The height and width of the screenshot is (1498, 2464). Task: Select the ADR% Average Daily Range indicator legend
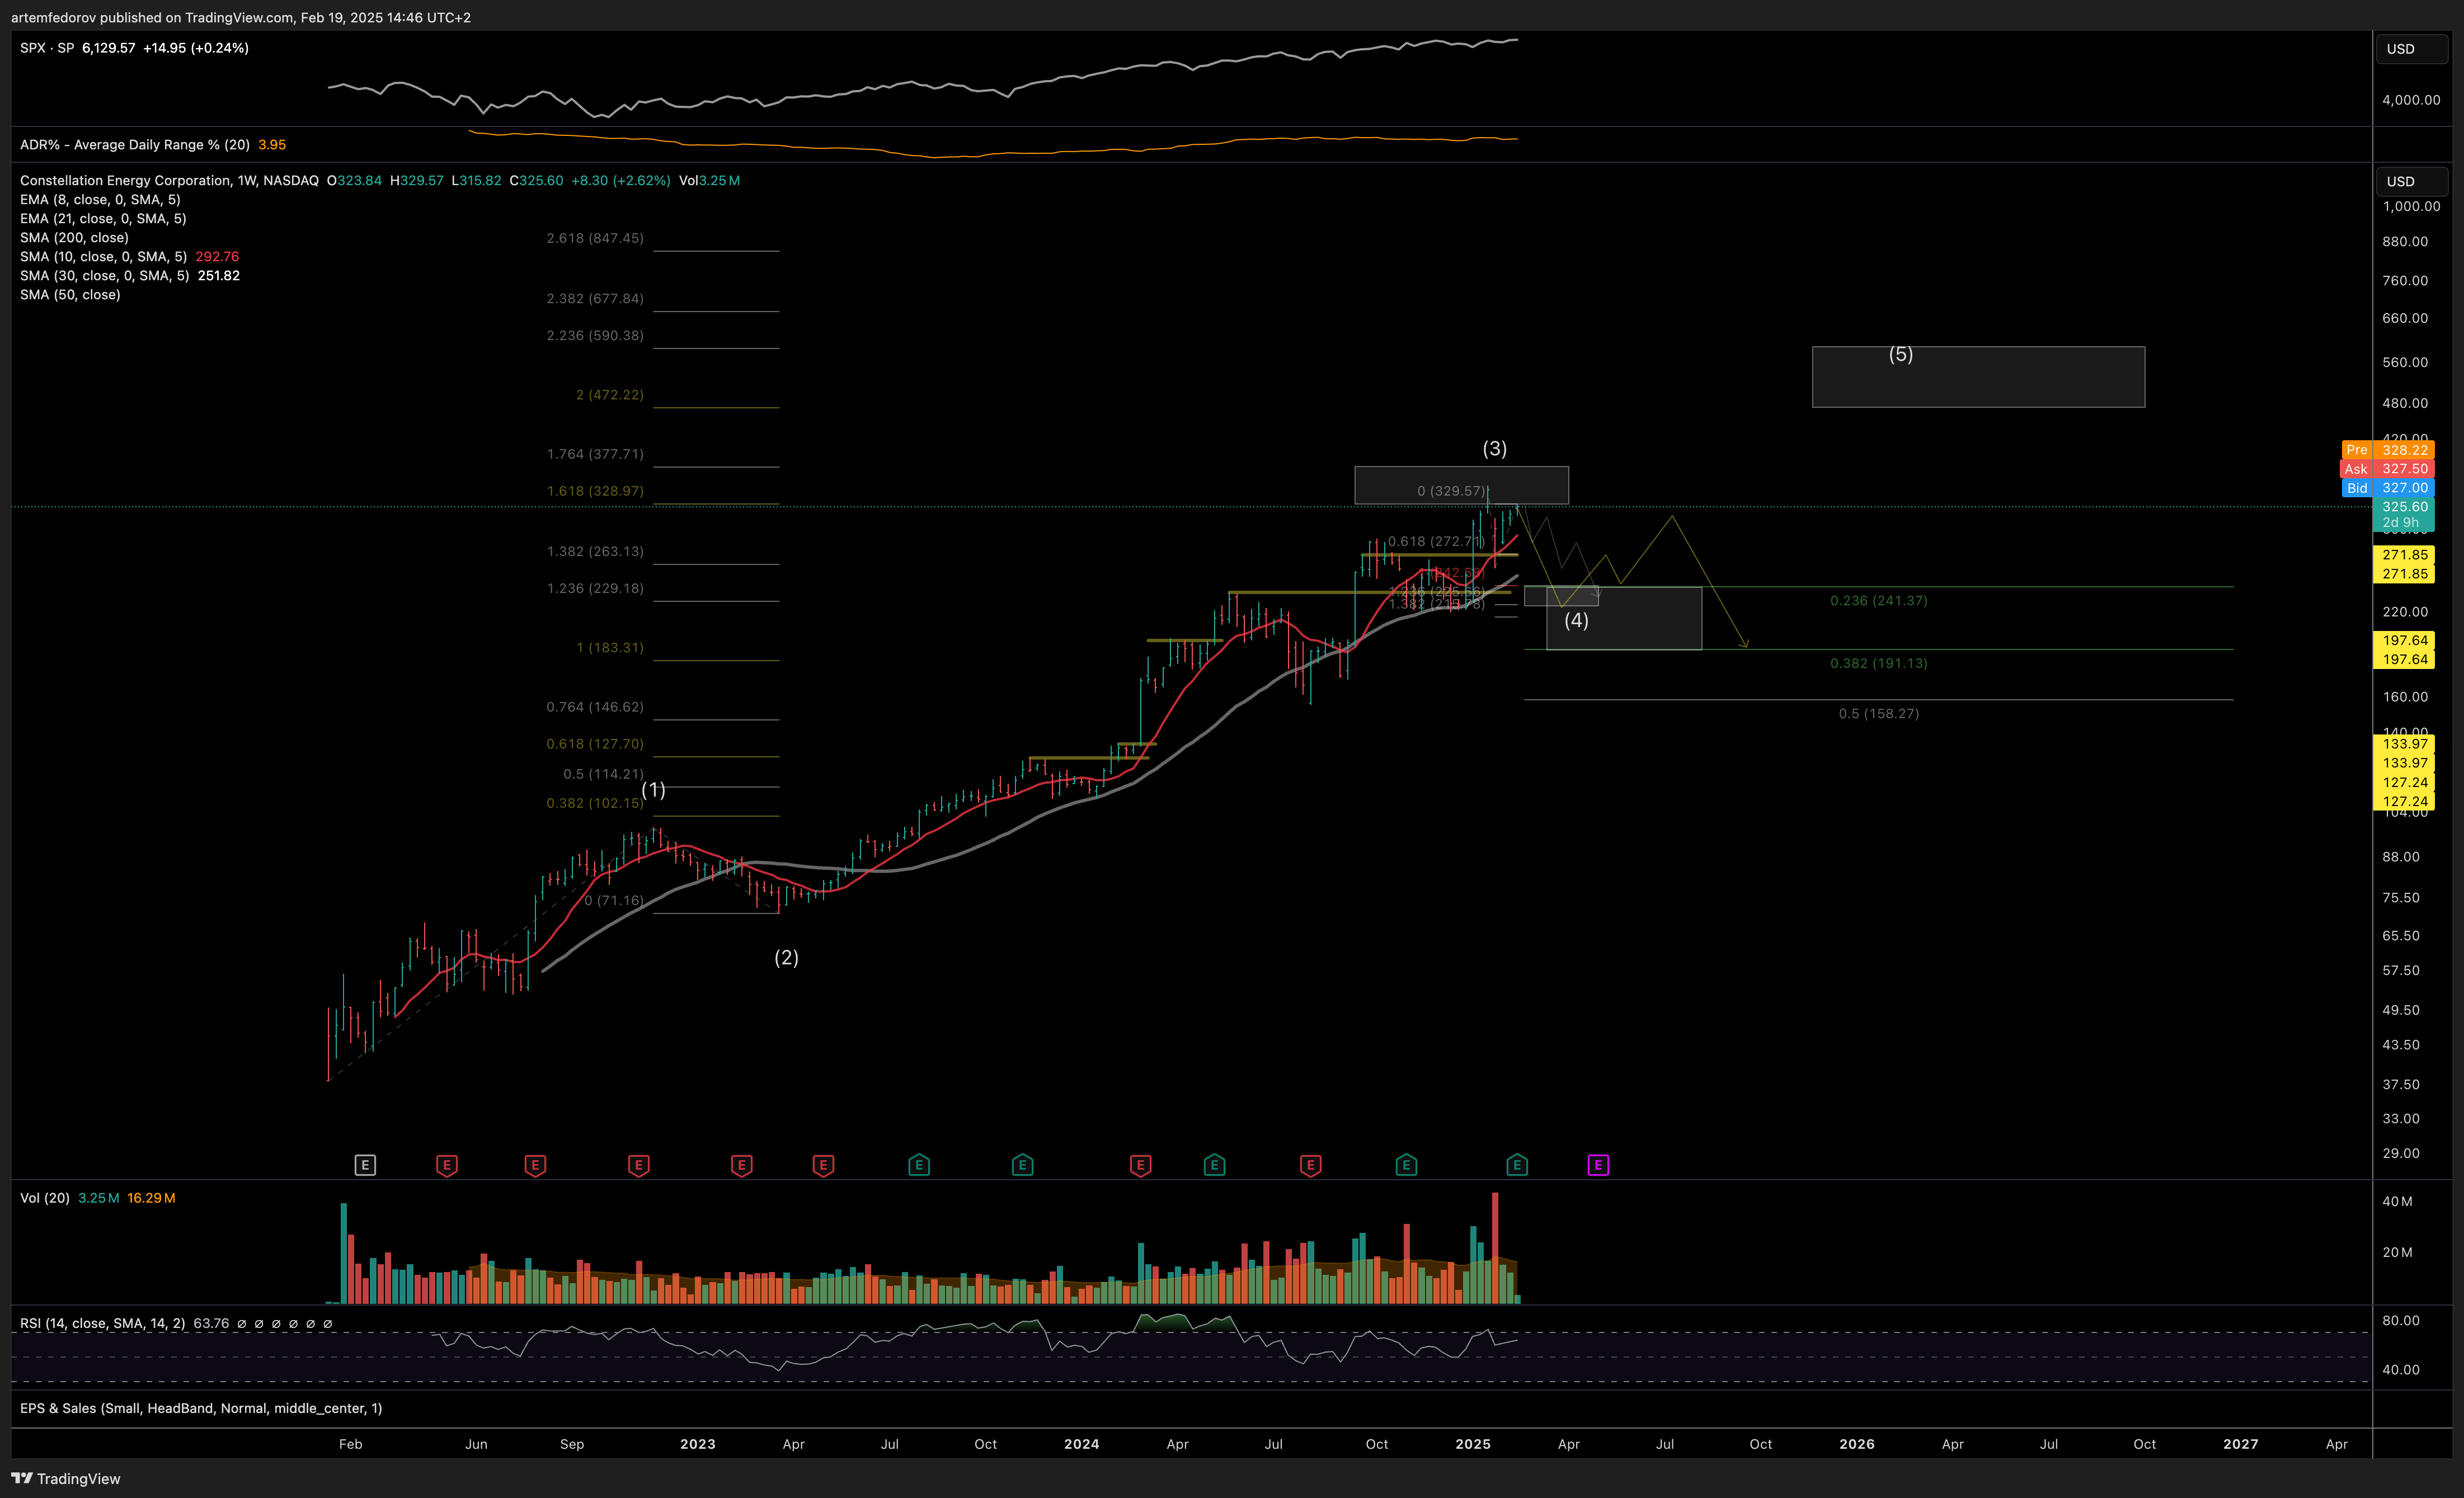point(135,145)
